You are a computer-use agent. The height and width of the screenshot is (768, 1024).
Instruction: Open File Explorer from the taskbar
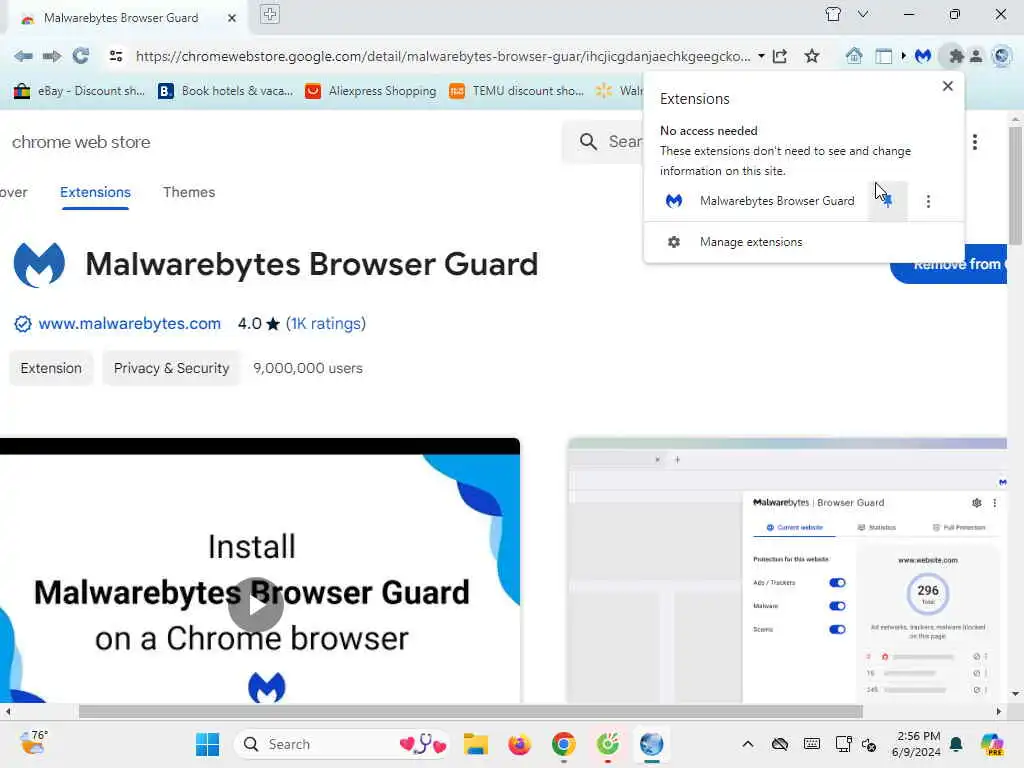(475, 744)
